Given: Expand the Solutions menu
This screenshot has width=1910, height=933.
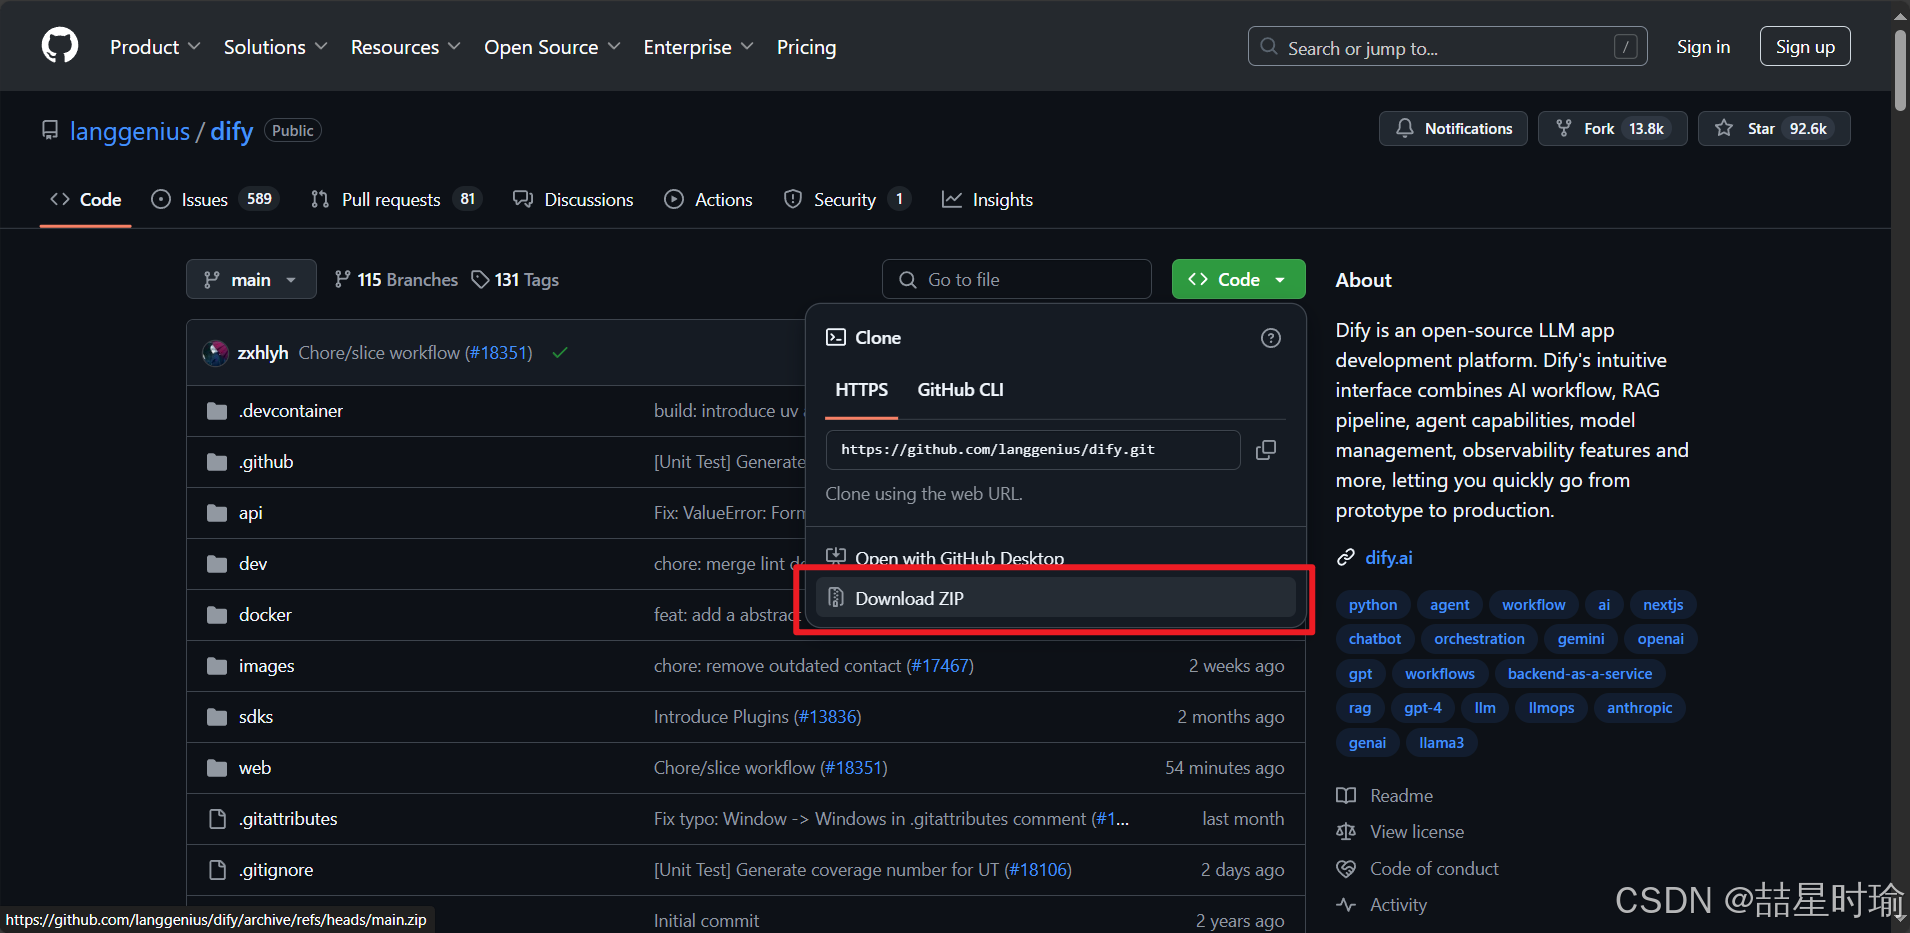Looking at the screenshot, I should (275, 47).
